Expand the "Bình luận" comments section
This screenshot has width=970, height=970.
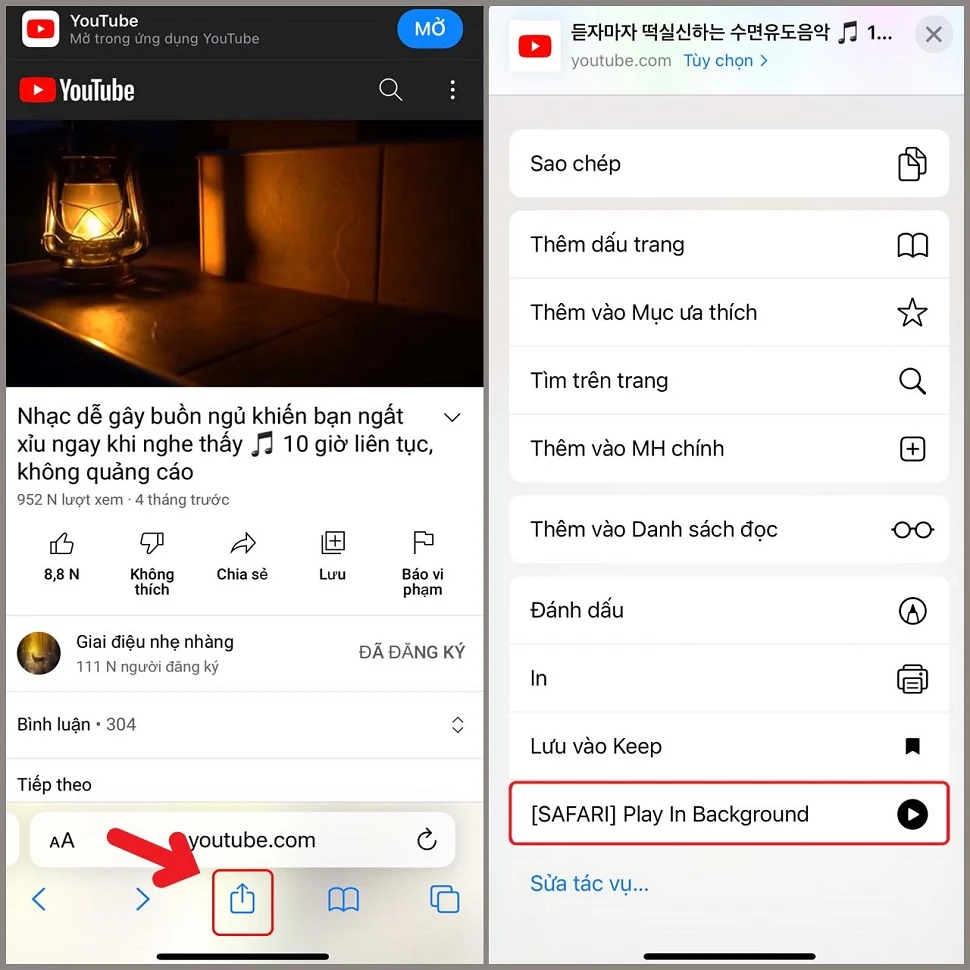[458, 724]
